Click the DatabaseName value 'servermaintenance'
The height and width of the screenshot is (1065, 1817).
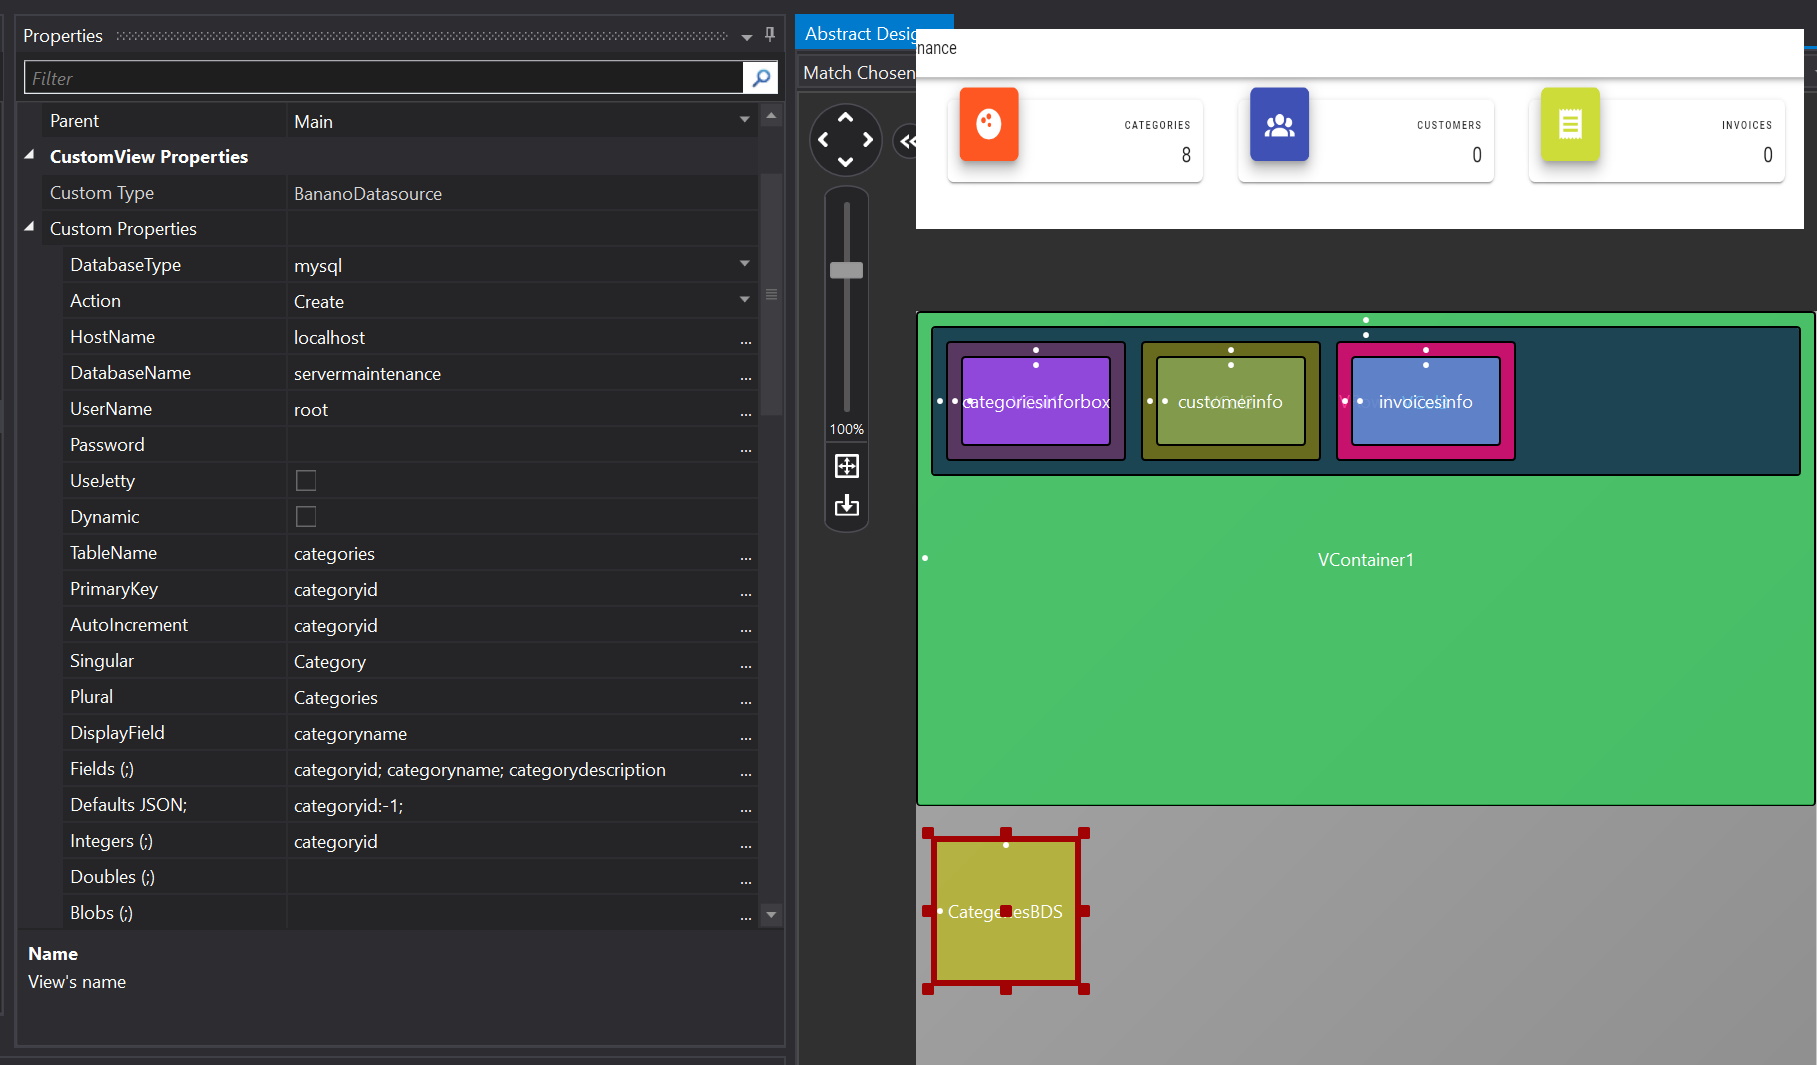pos(367,374)
